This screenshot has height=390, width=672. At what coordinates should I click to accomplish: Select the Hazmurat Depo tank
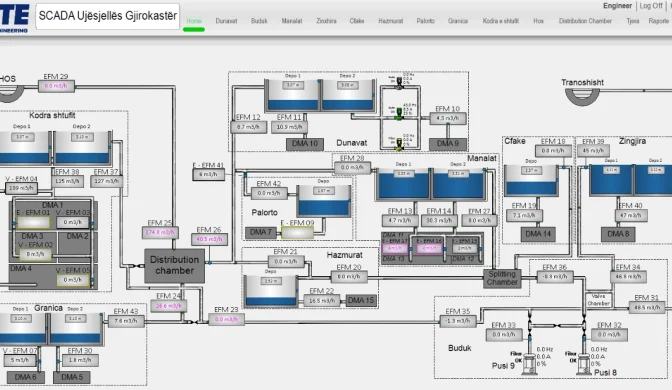(x=270, y=291)
